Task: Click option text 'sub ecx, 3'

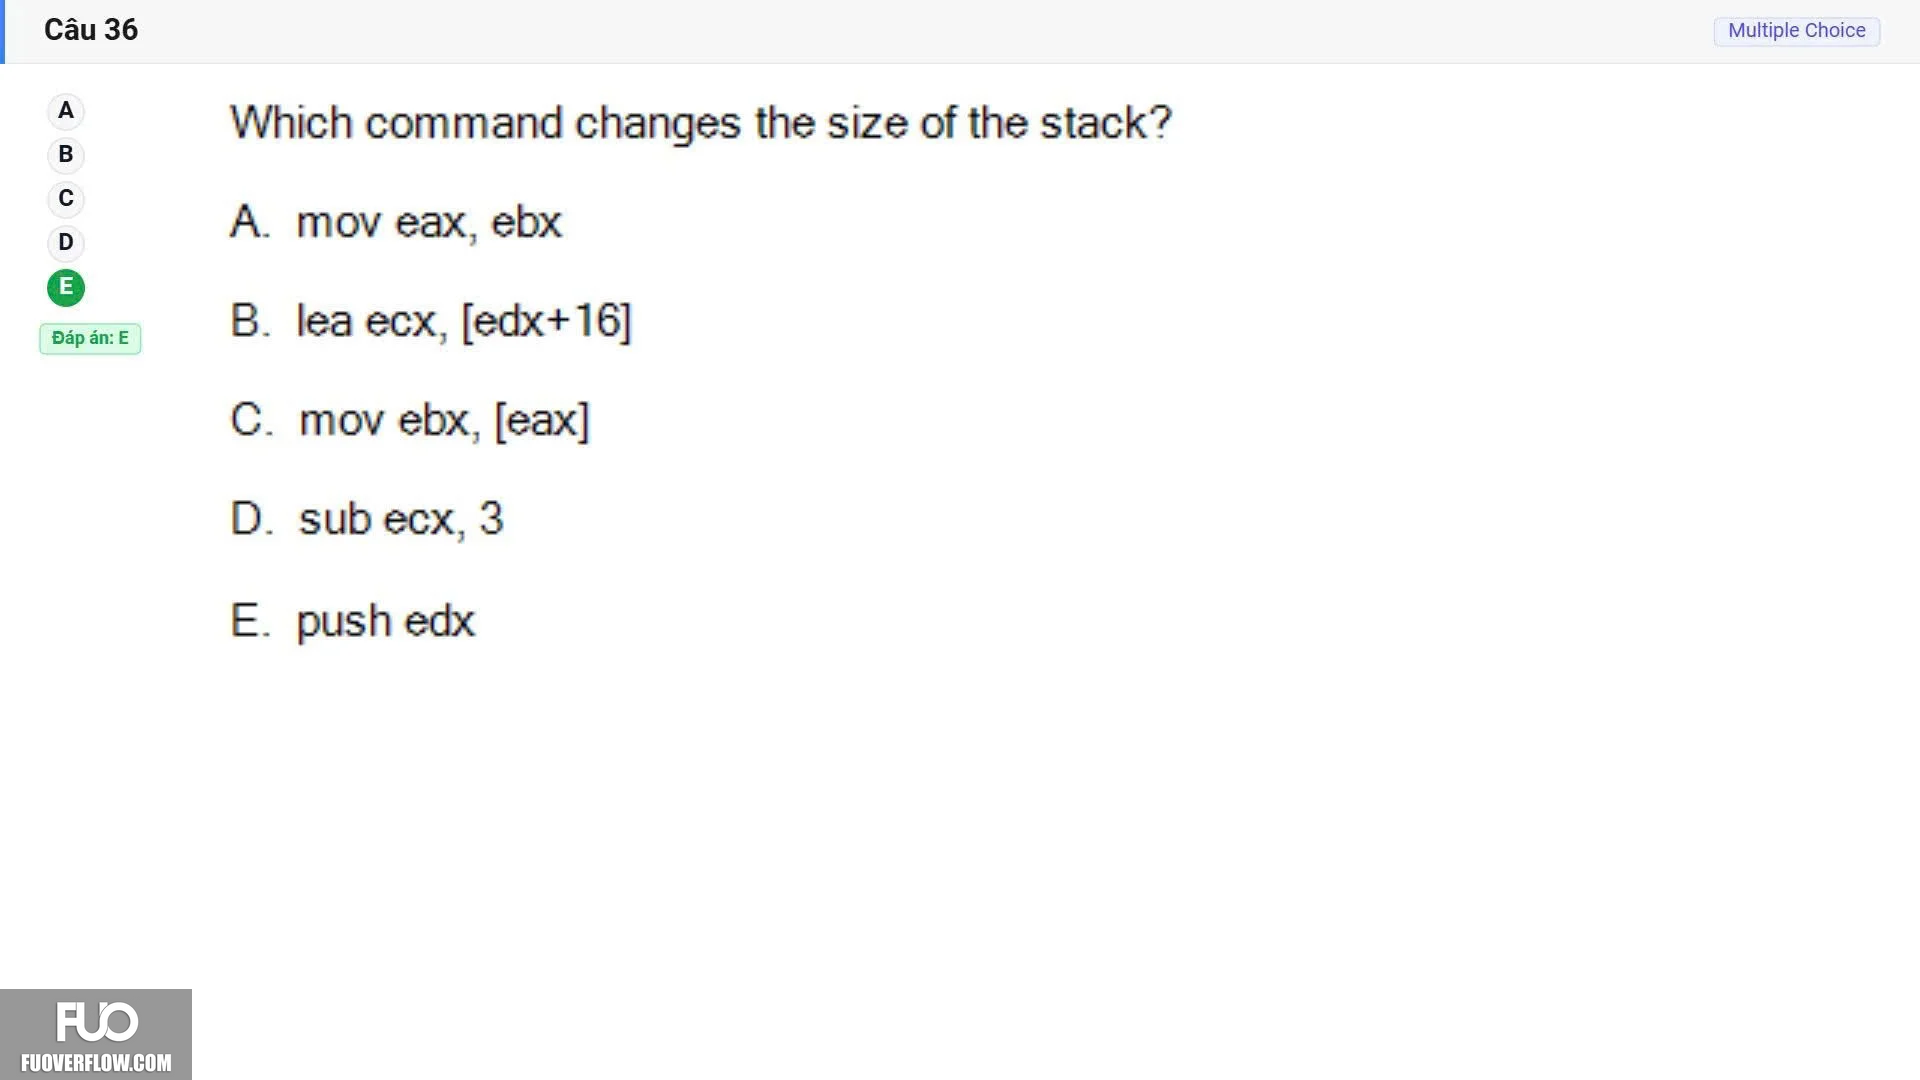Action: click(401, 519)
